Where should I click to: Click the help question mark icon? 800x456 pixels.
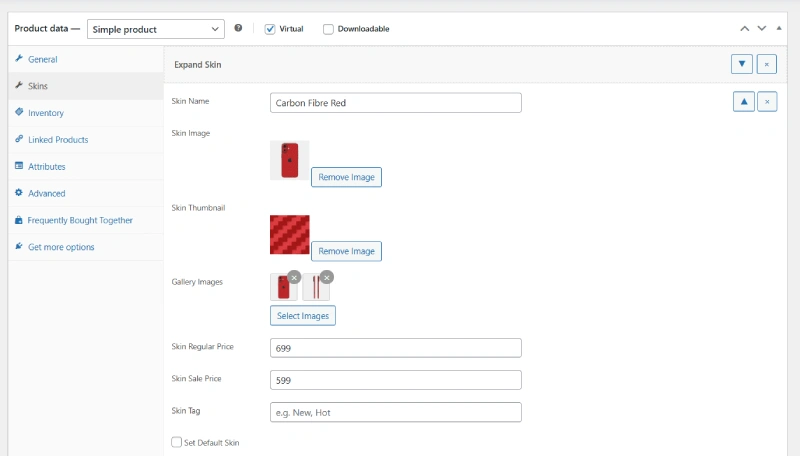[238, 28]
